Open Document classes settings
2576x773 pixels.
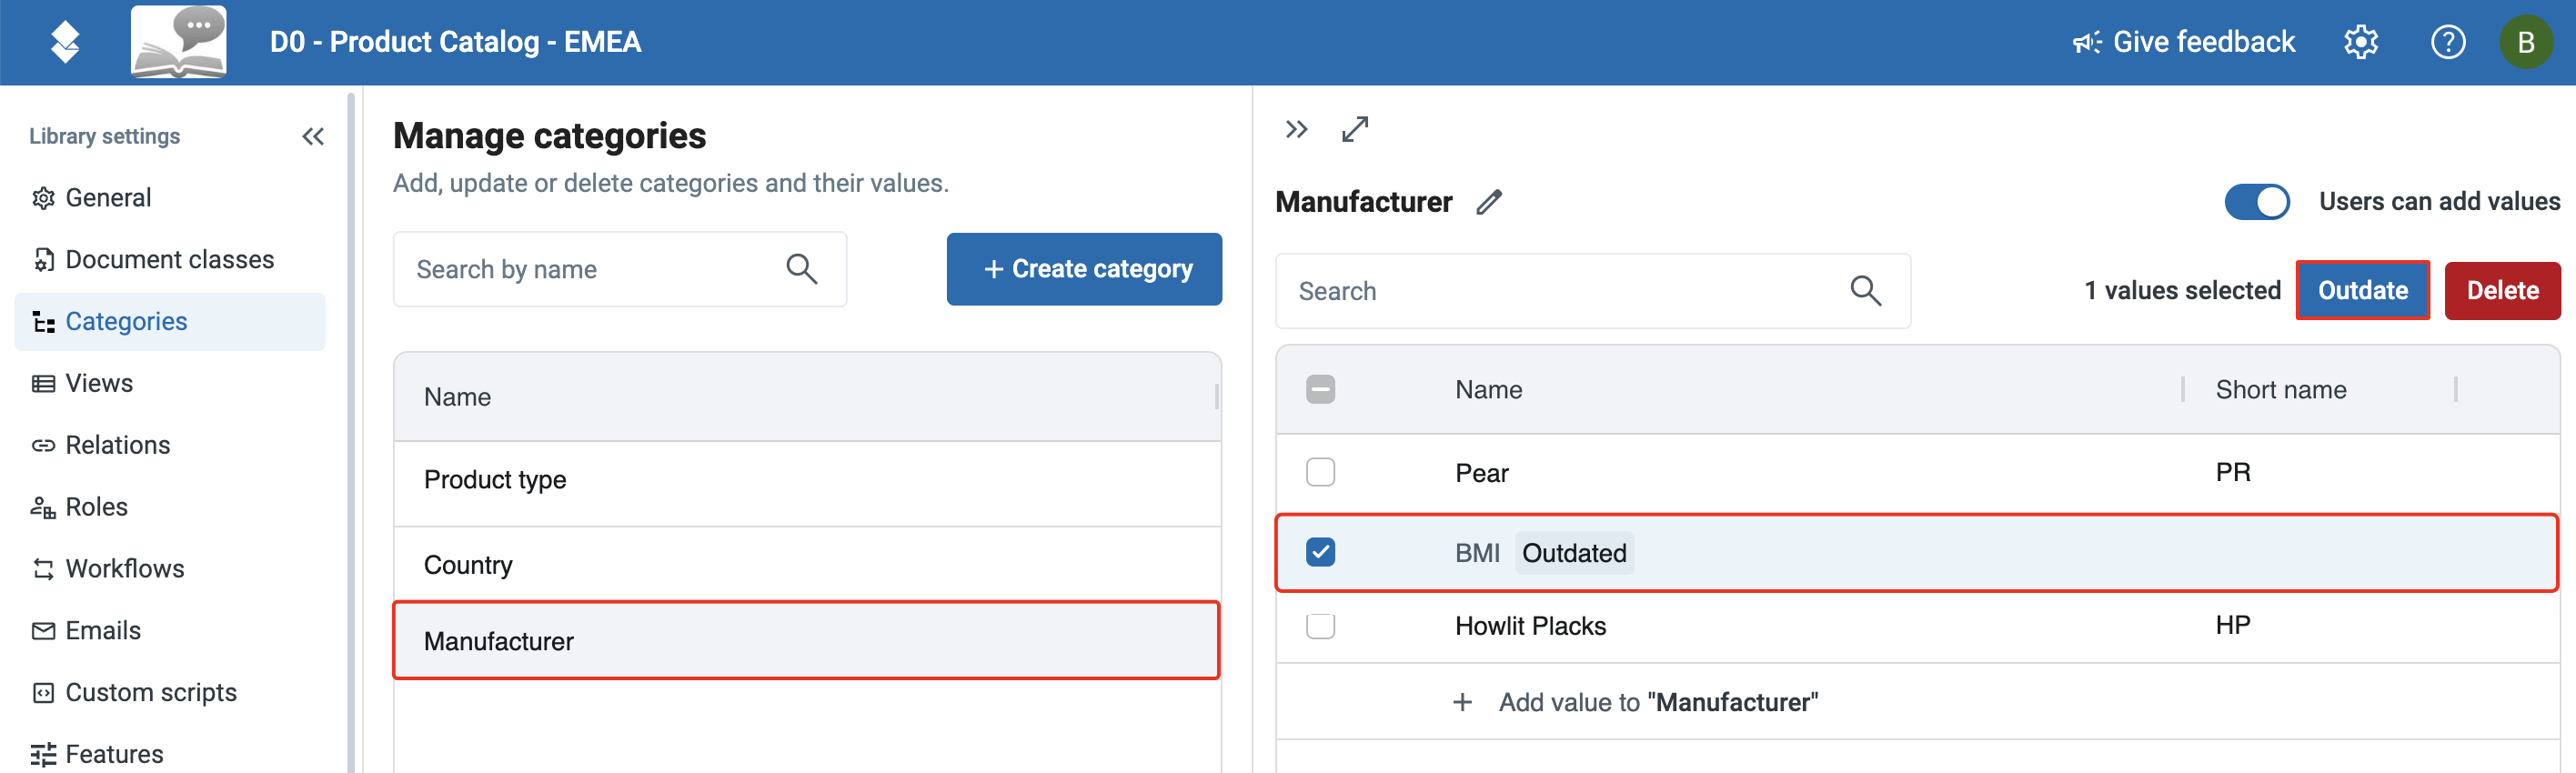click(x=170, y=260)
